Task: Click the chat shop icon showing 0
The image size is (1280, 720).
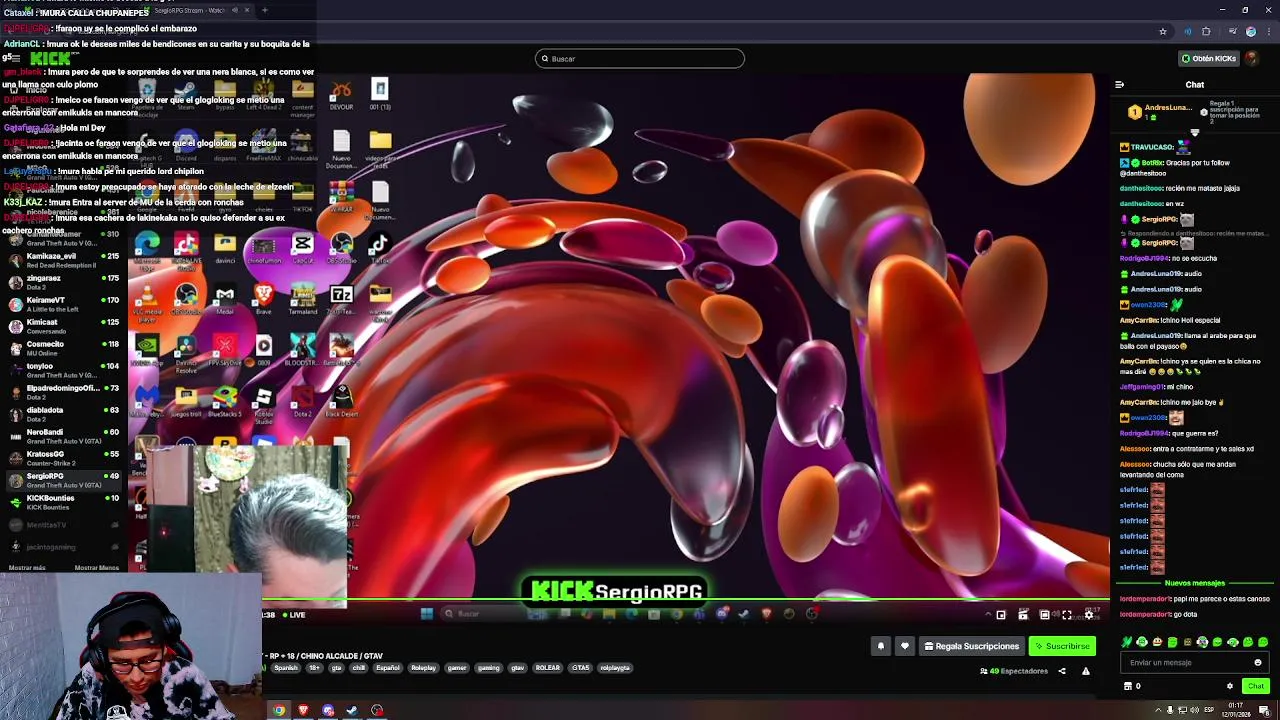Action: click(1132, 686)
